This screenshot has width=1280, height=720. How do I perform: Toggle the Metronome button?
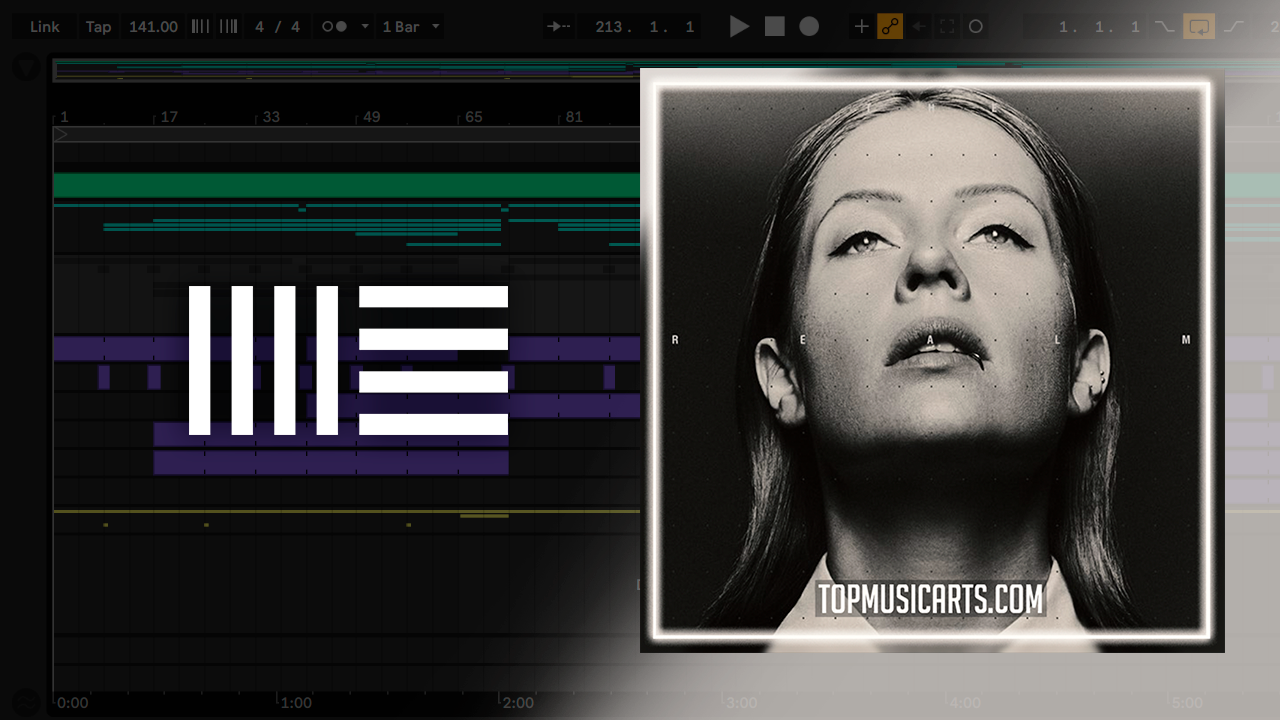[x=335, y=27]
